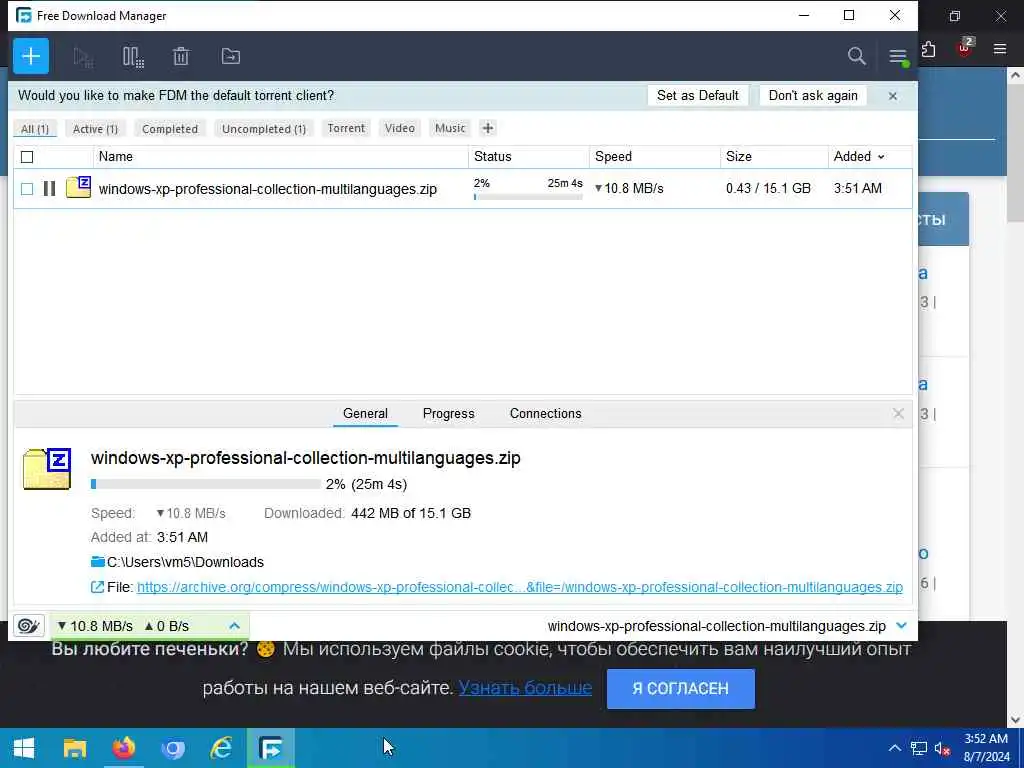Image resolution: width=1024 pixels, height=768 pixels.
Task: Pause the windows-xp download in the list row
Action: [x=49, y=189]
